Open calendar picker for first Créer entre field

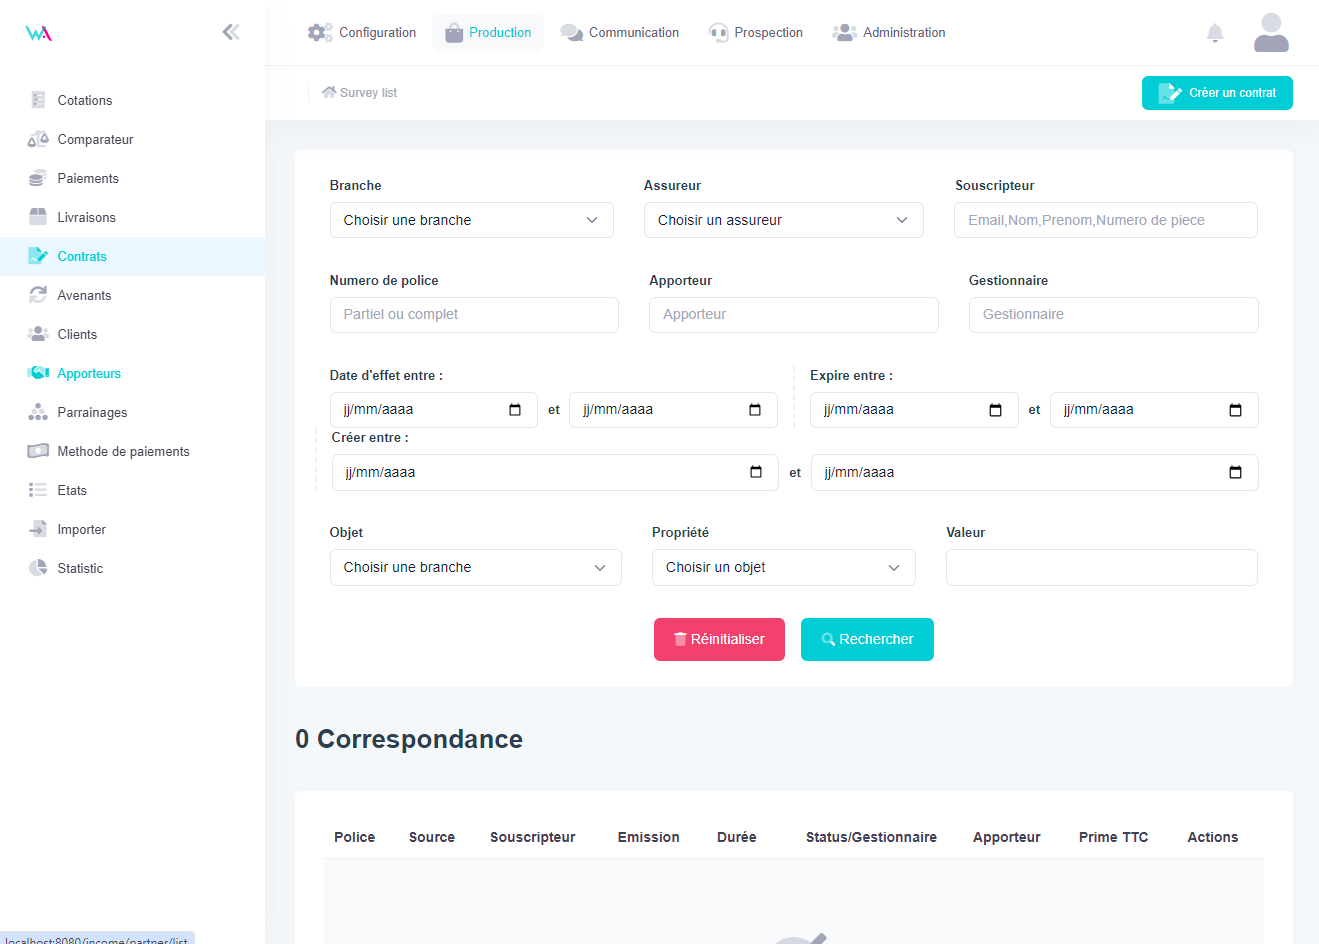click(x=756, y=472)
